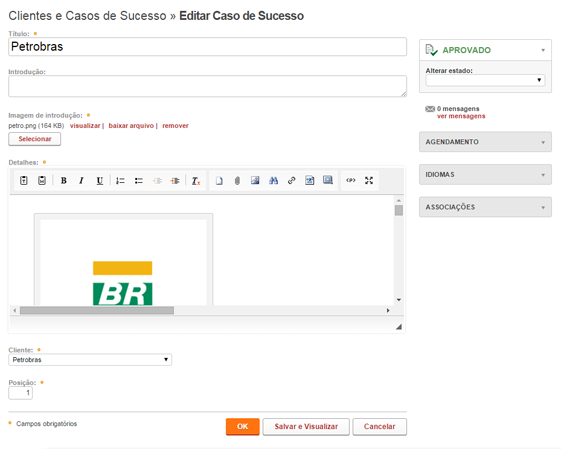Image resolution: width=561 pixels, height=449 pixels.
Task: Increase indent in editor
Action: 175,181
